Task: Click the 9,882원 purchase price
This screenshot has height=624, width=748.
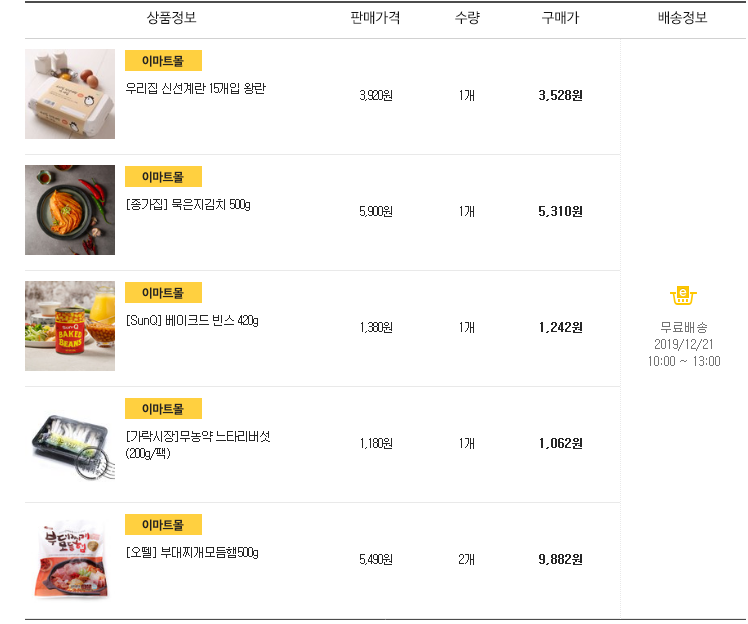Action: (560, 559)
